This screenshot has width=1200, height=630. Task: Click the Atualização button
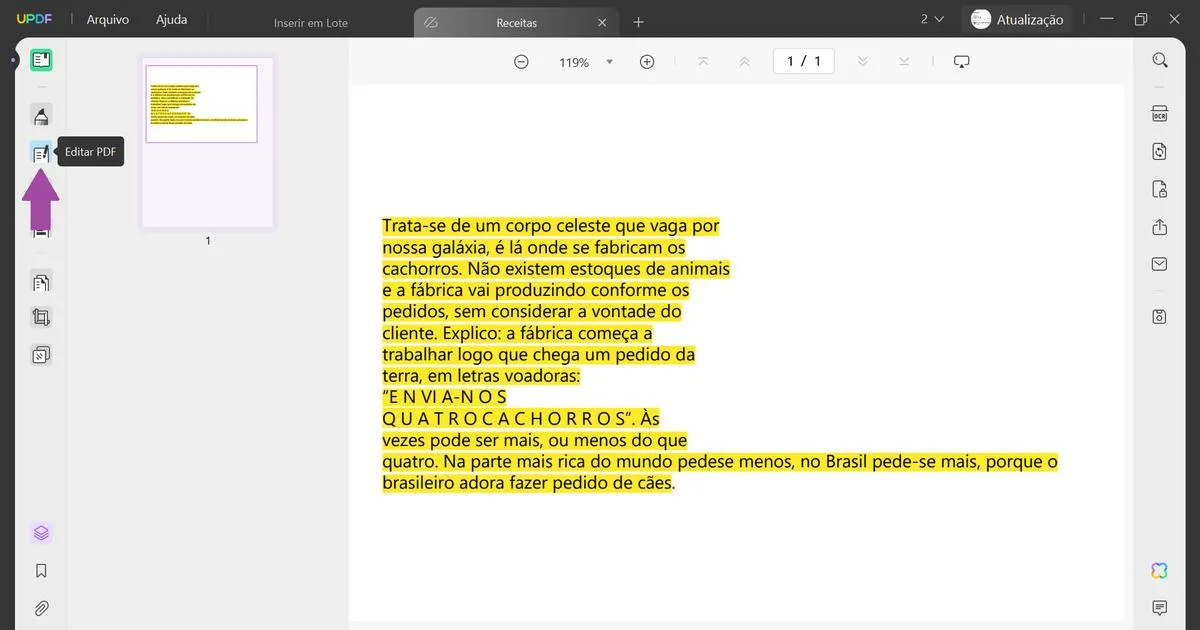coord(1017,18)
